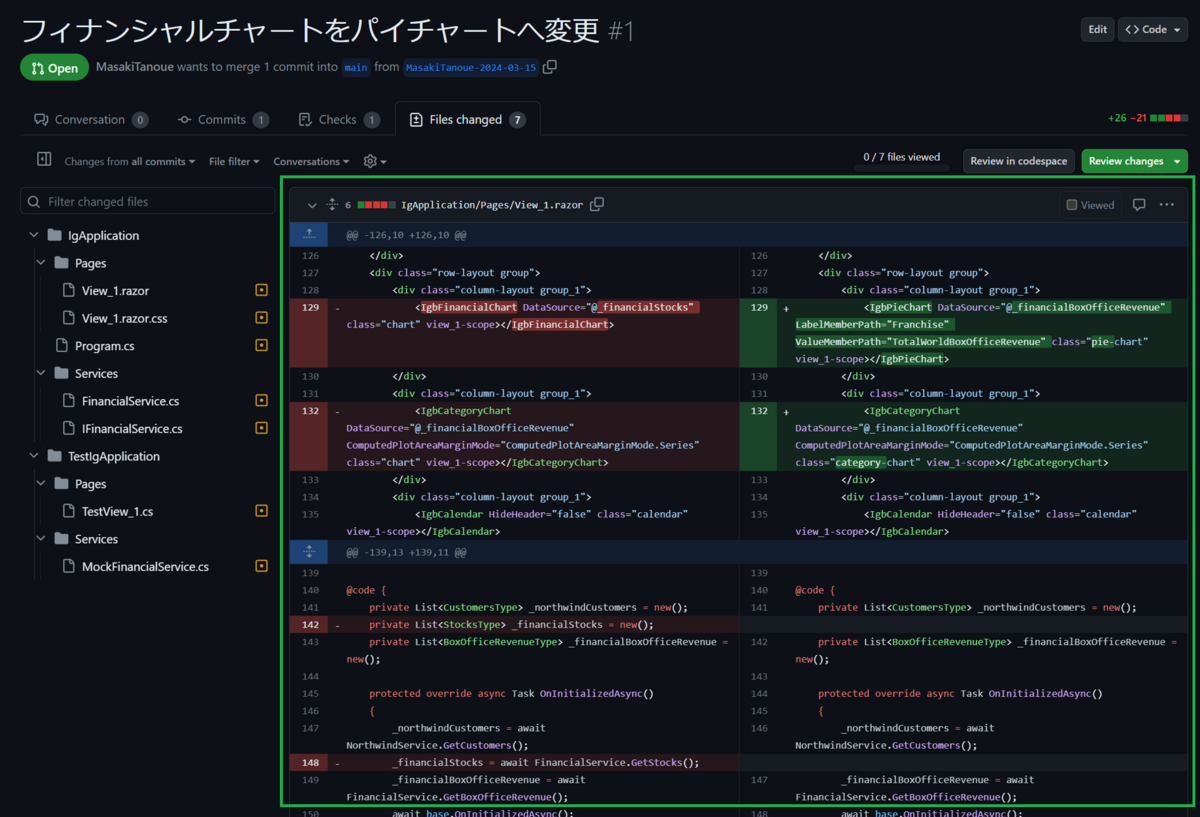
Task: Expand all lines of View_1.razor diff
Action: [x=332, y=205]
